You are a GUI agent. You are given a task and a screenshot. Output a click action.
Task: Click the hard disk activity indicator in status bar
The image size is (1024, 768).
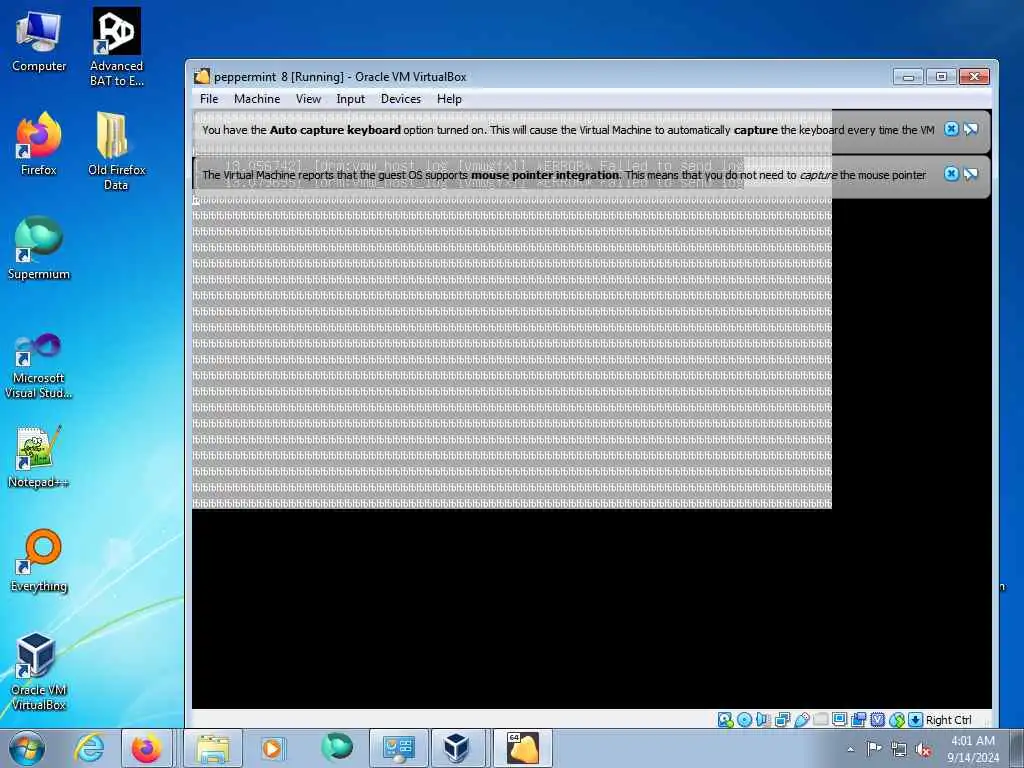[726, 720]
